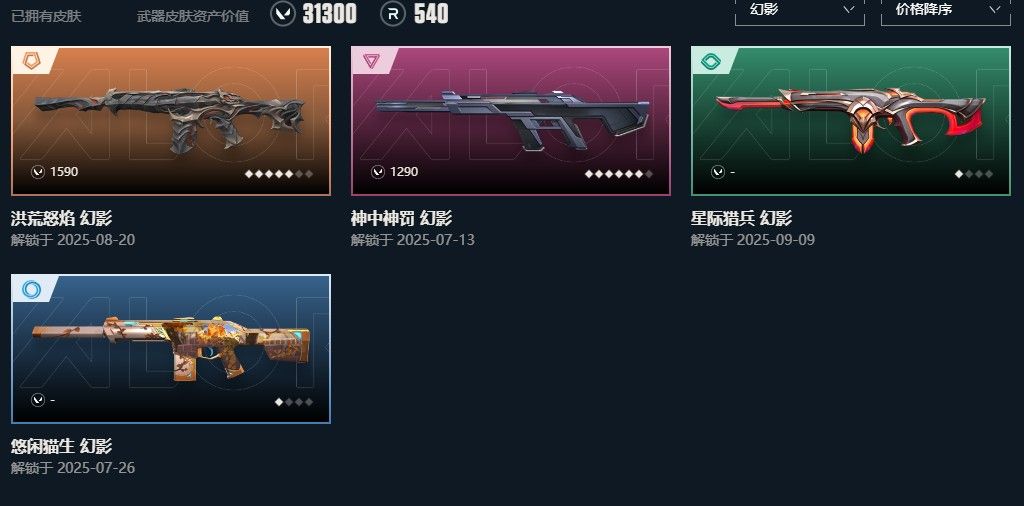Open the 已拥有皮肤 tab label
1024x506 pixels.
[x=46, y=16]
